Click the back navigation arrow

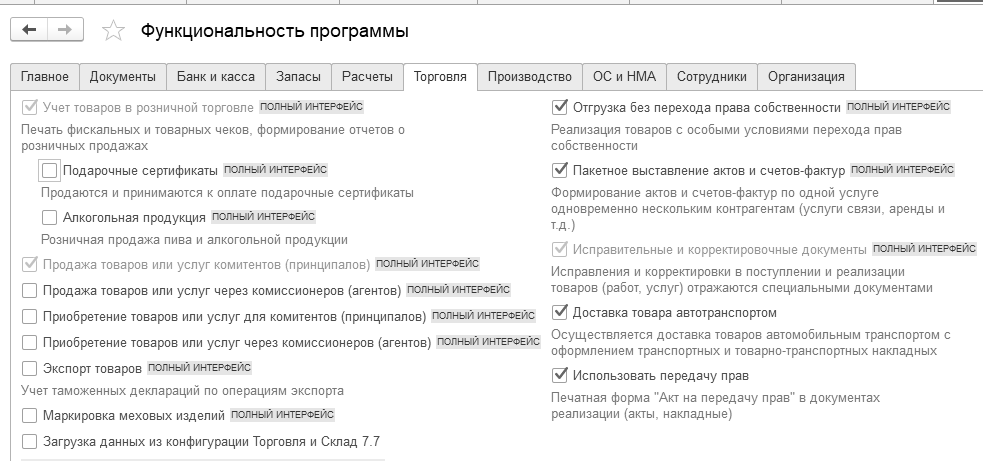click(x=29, y=31)
